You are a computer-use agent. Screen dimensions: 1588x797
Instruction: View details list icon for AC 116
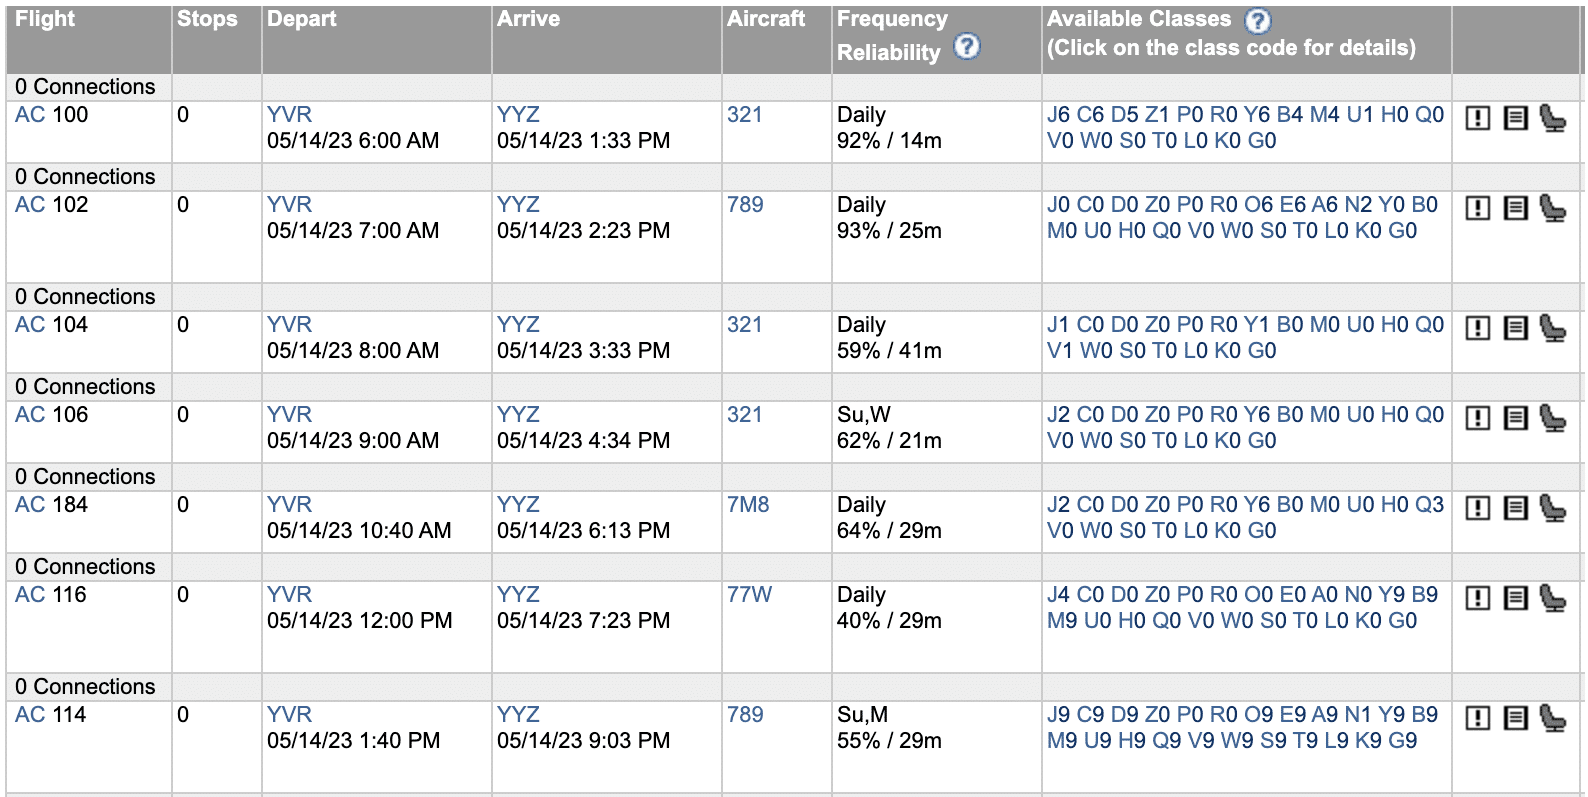click(x=1515, y=598)
